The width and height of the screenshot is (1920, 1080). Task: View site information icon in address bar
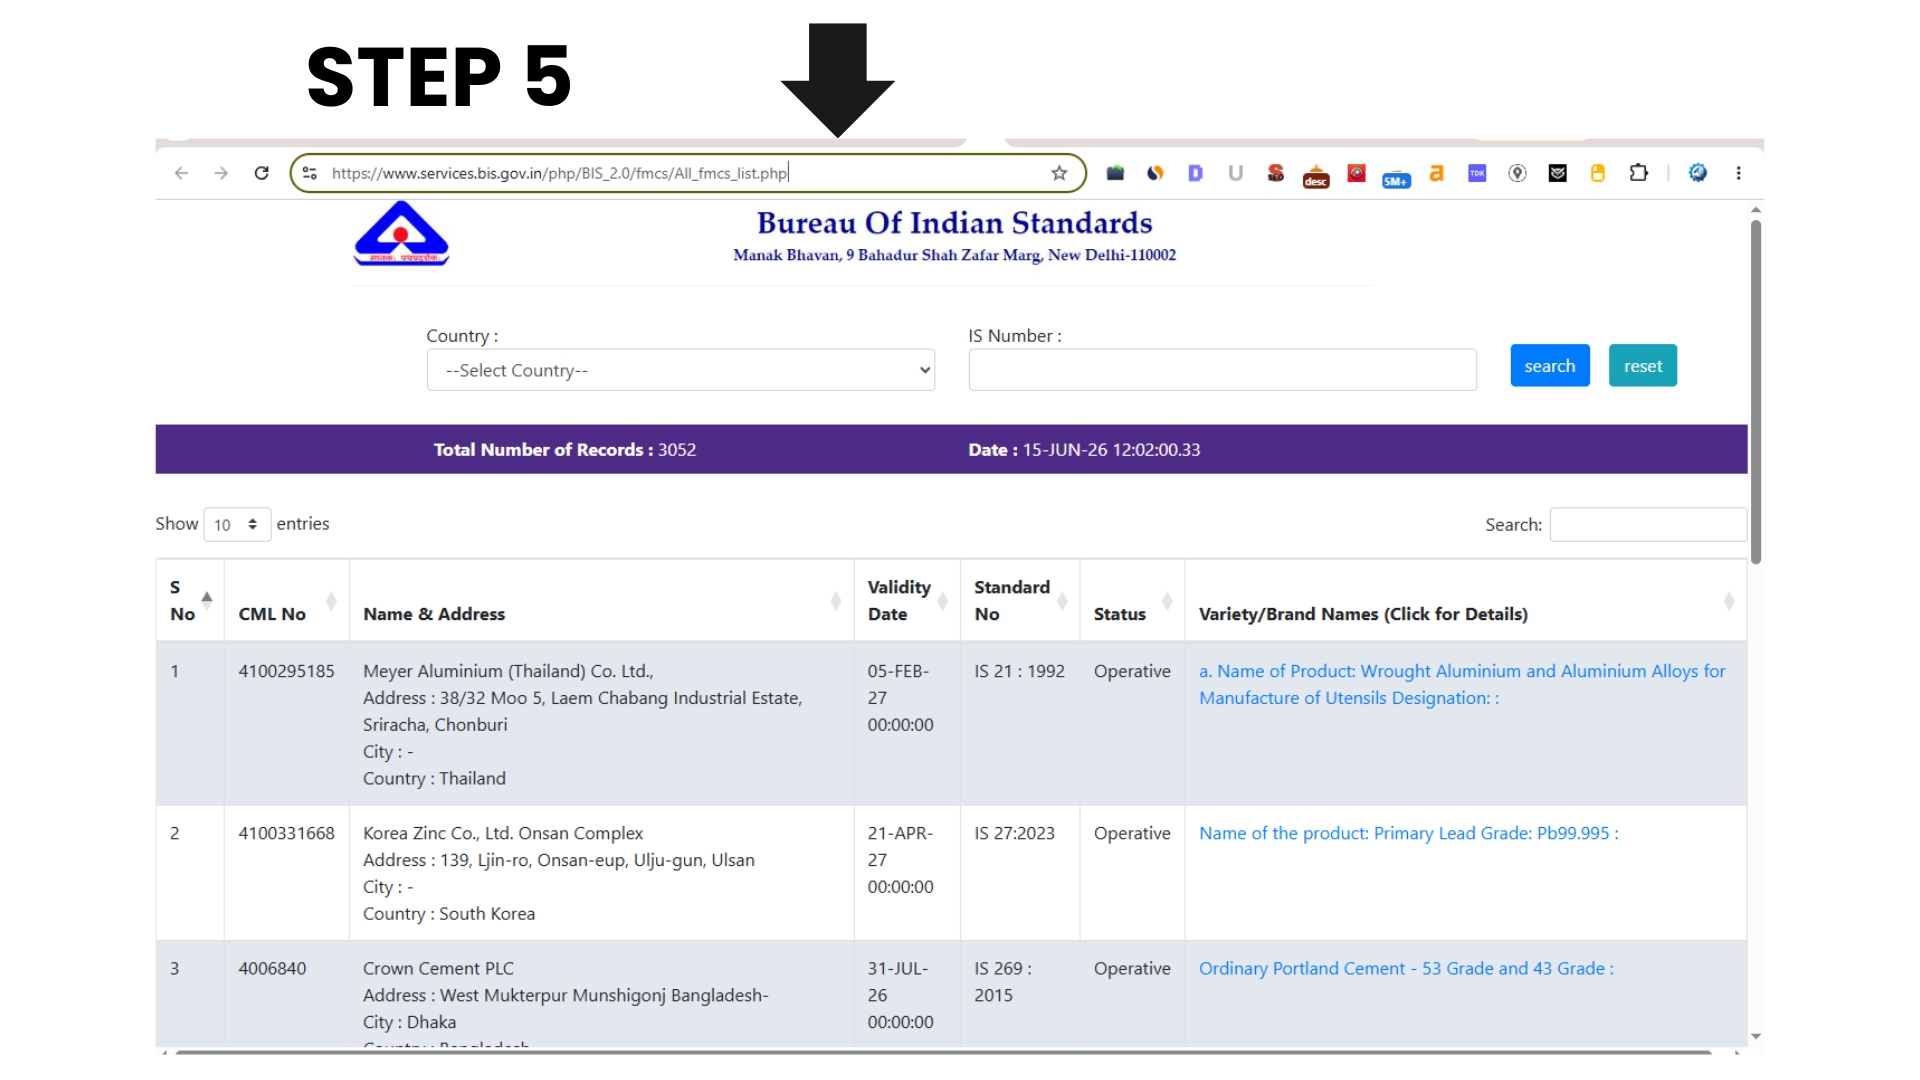310,173
